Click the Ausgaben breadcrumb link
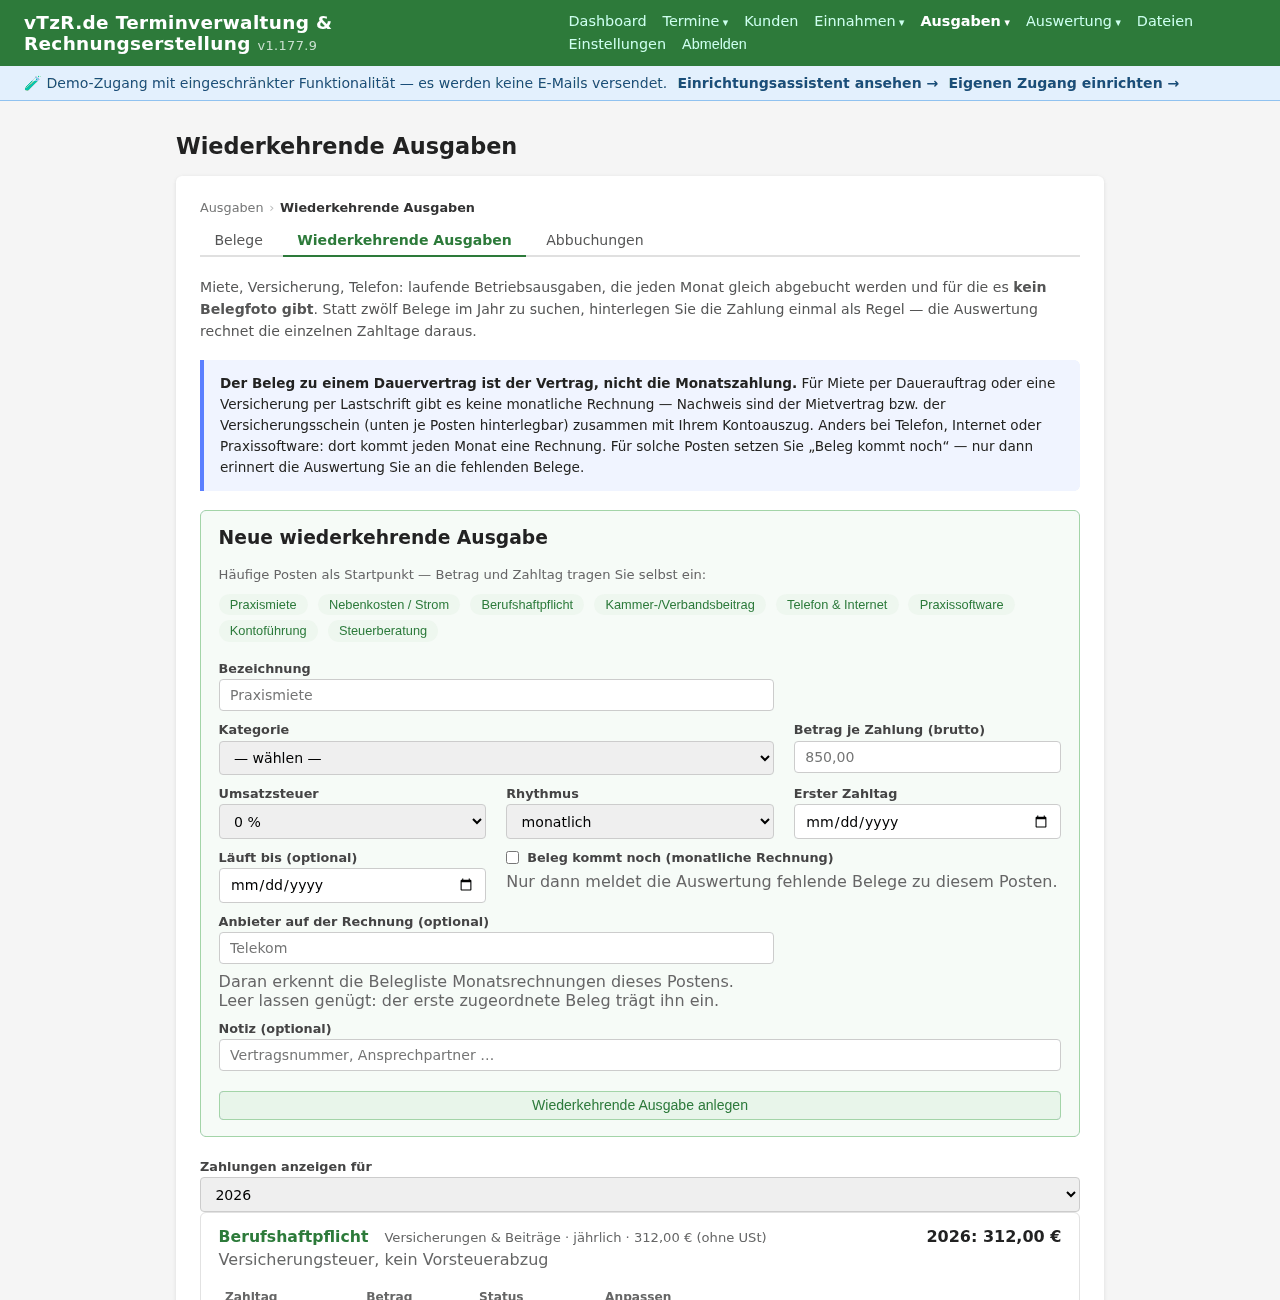The height and width of the screenshot is (1300, 1280). coord(232,208)
